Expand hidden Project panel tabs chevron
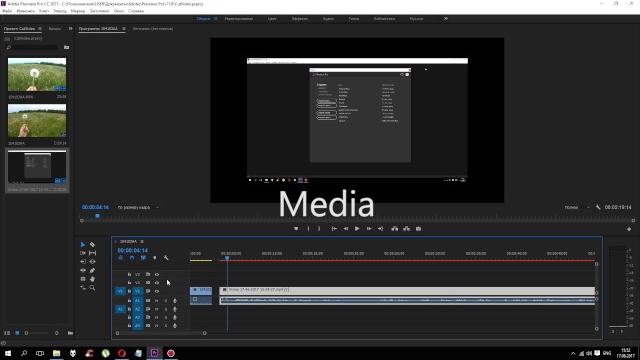This screenshot has width=640, height=360. 71,29
